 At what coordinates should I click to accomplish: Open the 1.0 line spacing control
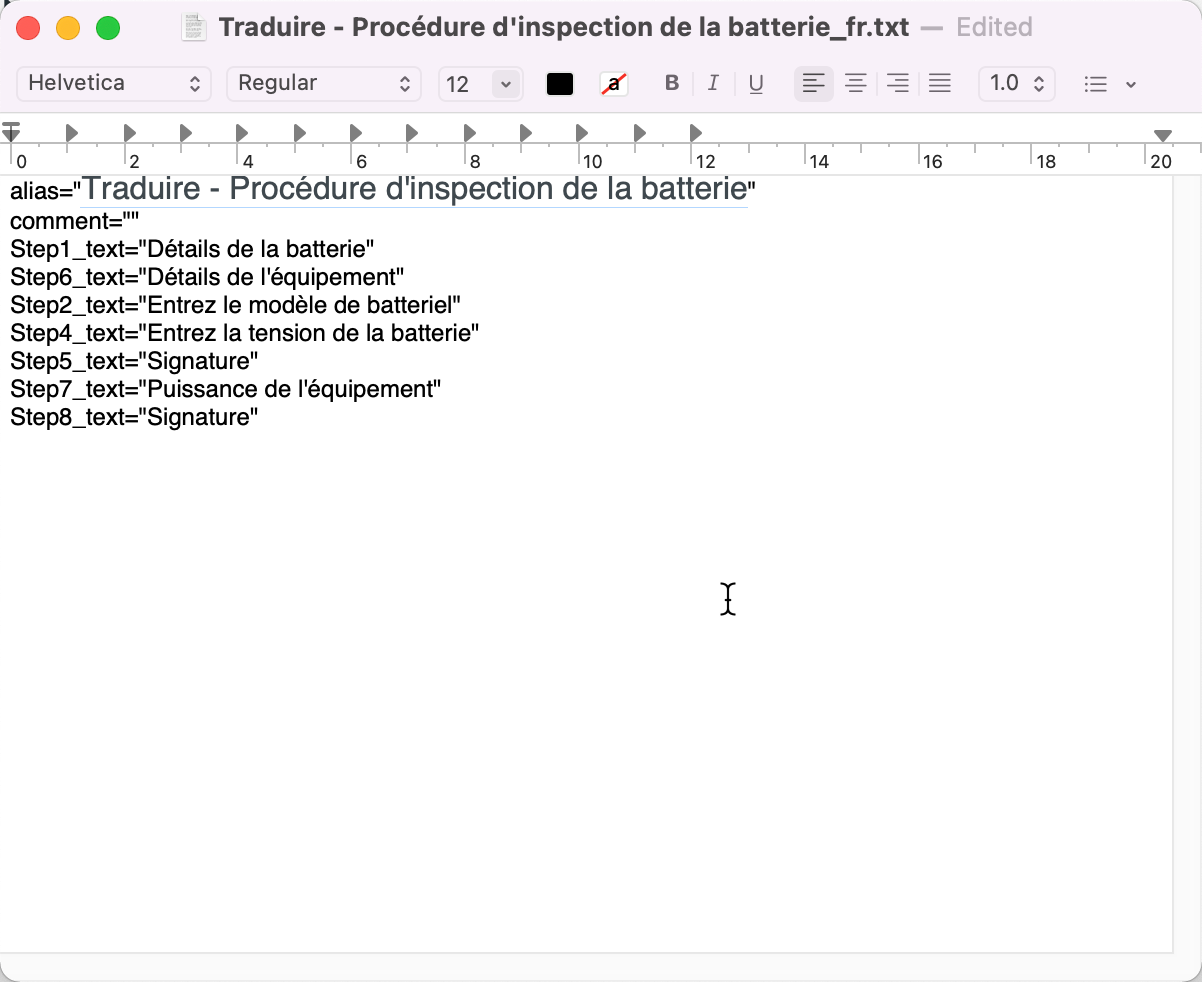pyautogui.click(x=1016, y=83)
